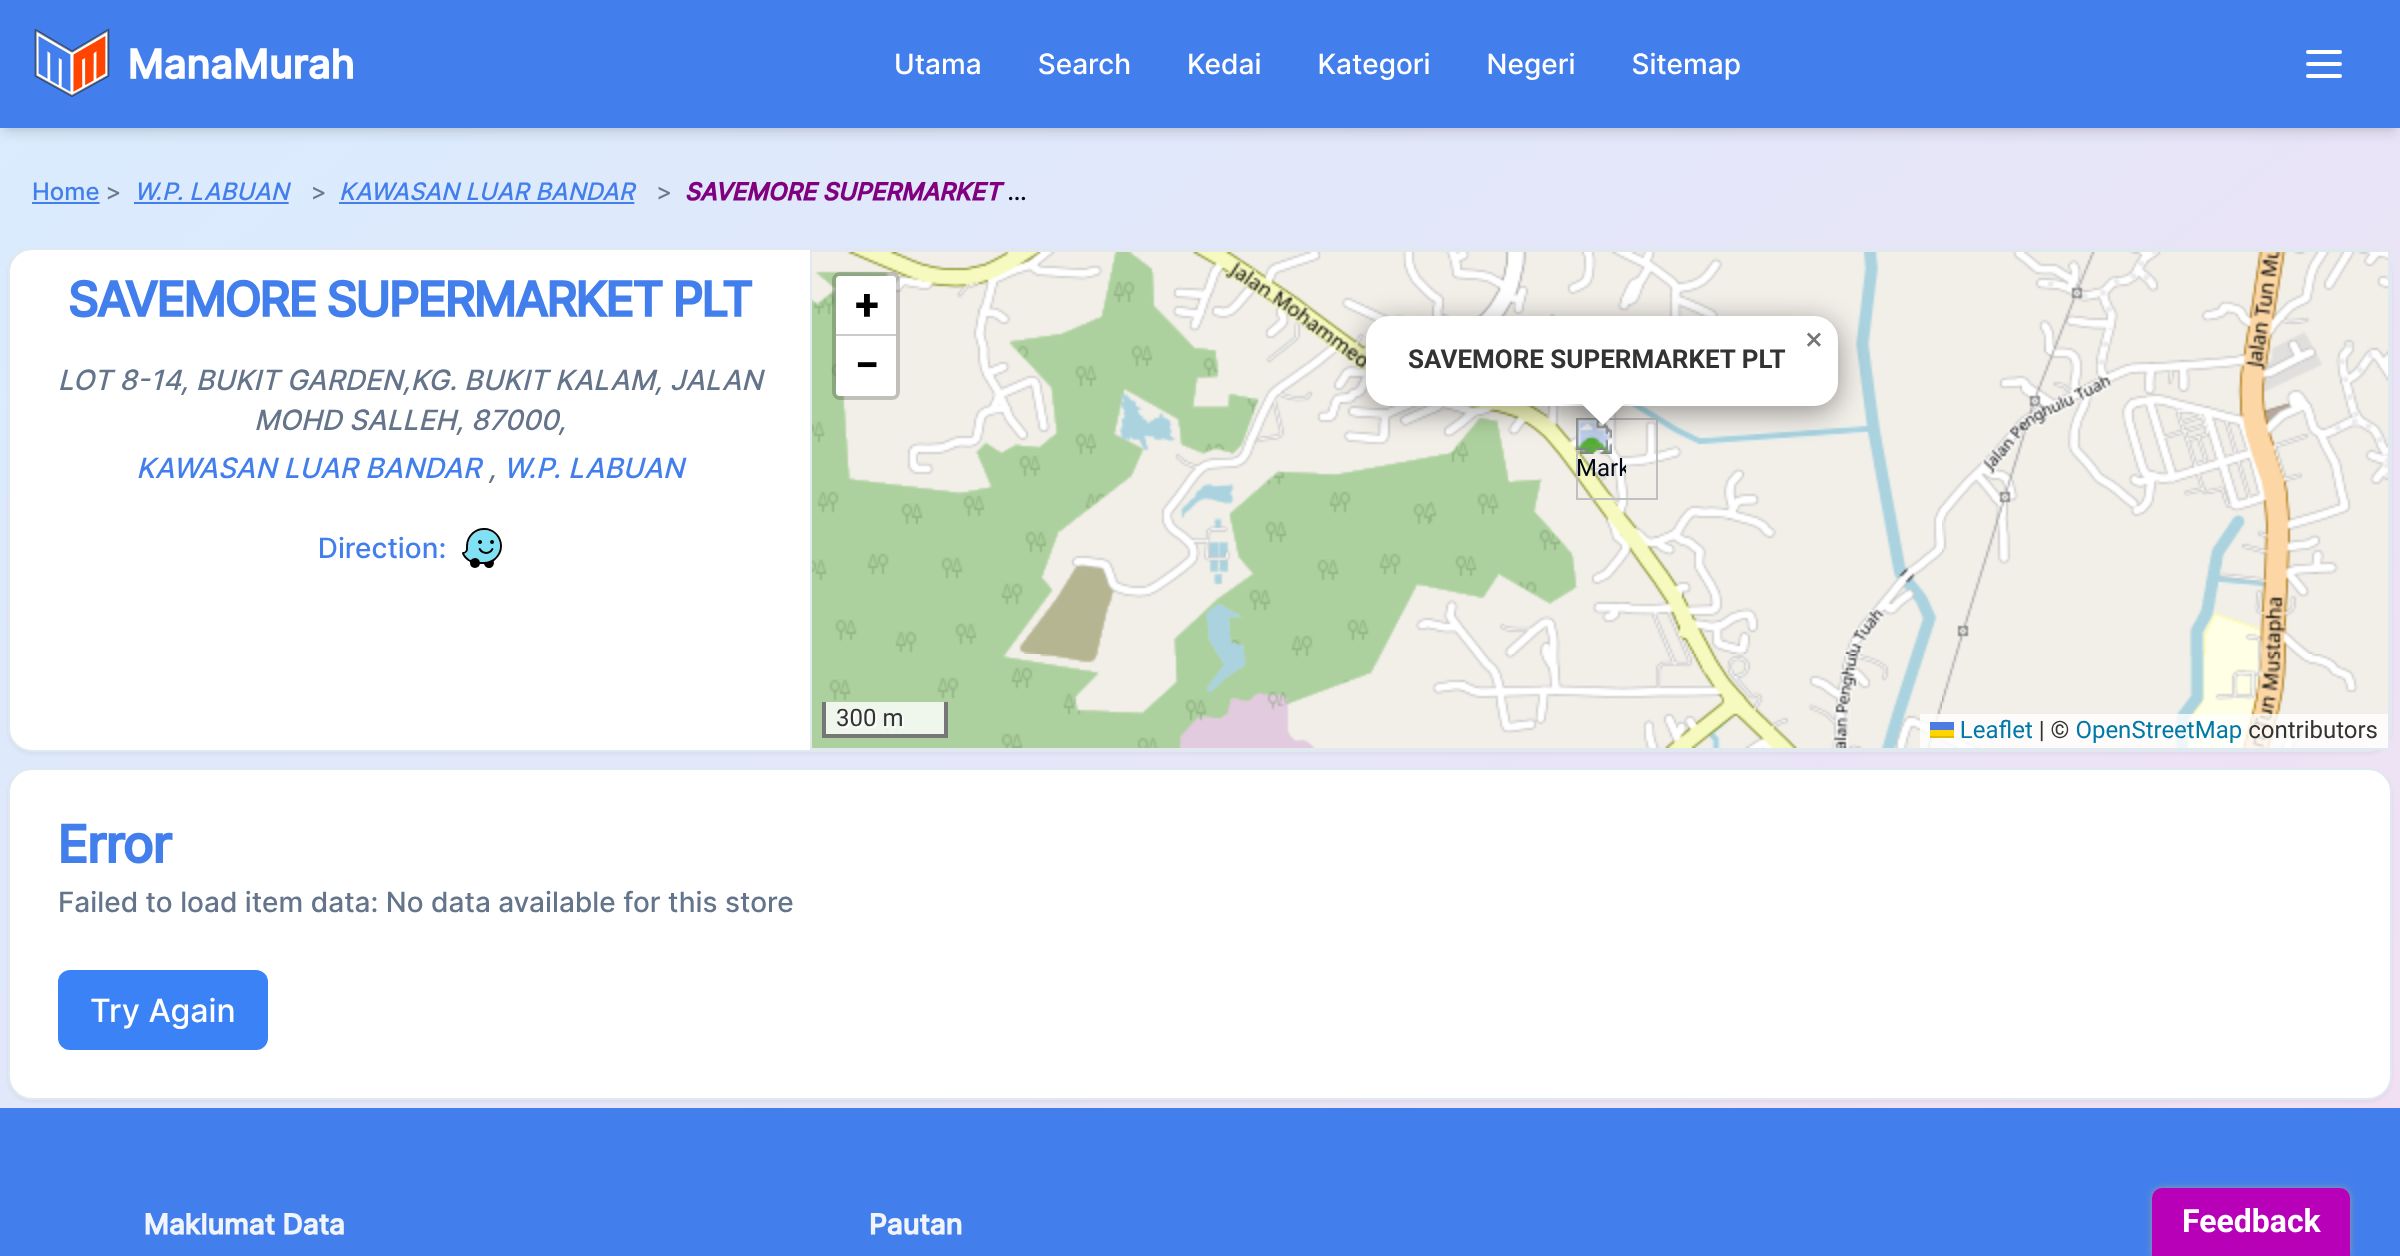The width and height of the screenshot is (2400, 1256).
Task: Open the Kategori menu
Action: pyautogui.click(x=1373, y=64)
